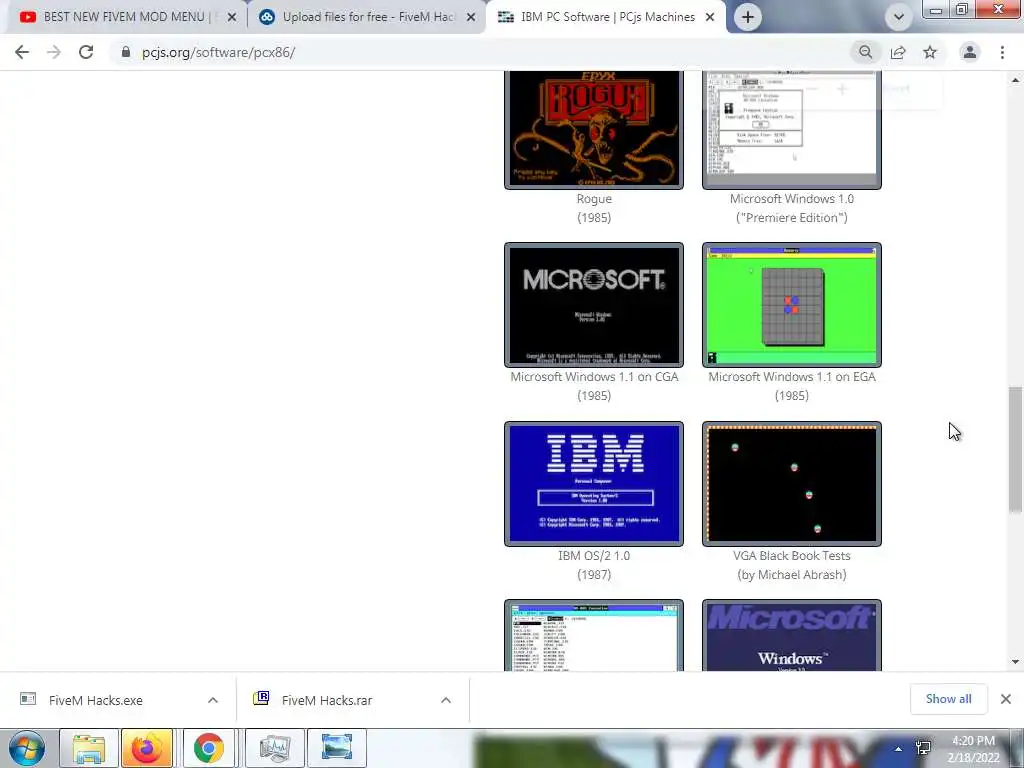Open the downloaded FiveM Hacks.rar file

click(x=327, y=700)
